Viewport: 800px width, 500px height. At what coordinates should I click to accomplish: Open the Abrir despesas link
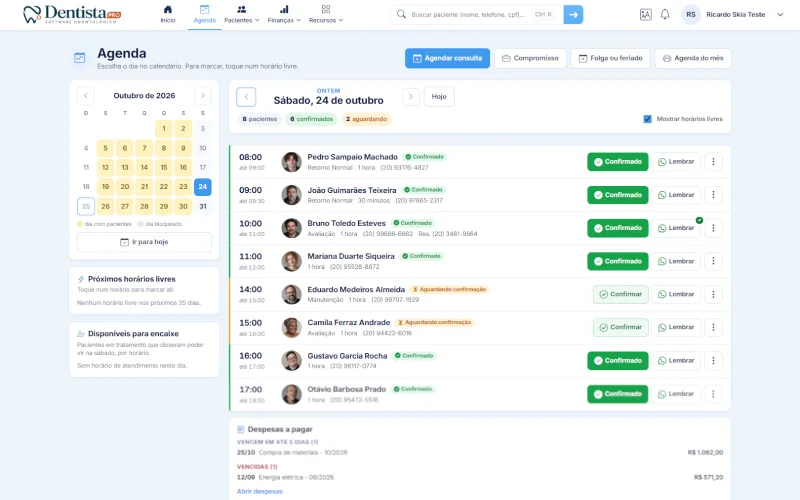coord(260,491)
